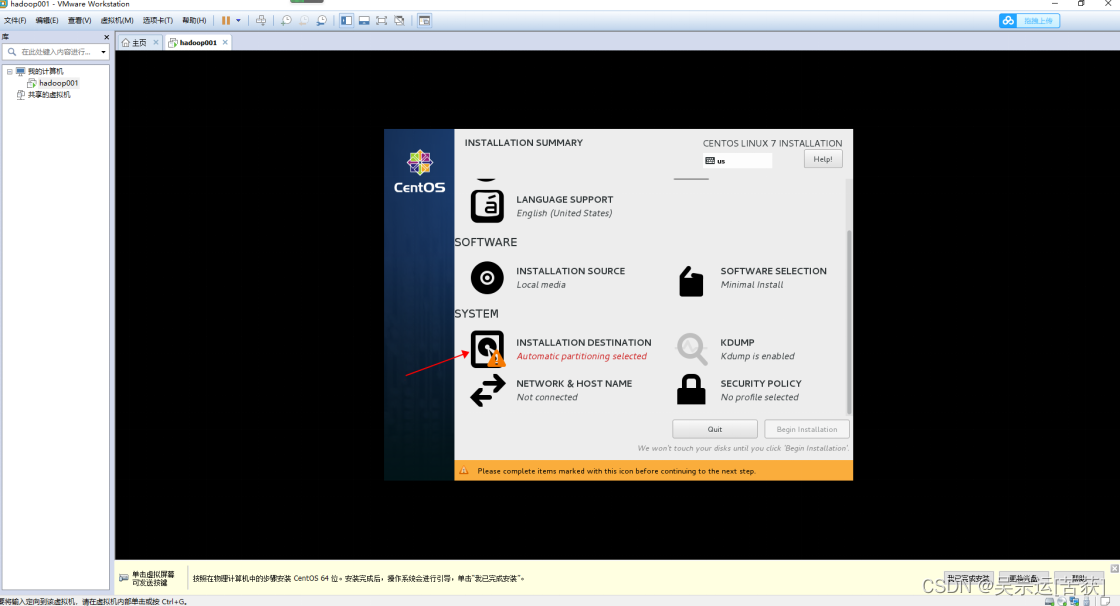The image size is (1120, 606).
Task: Close the 主页 tab
Action: (156, 42)
